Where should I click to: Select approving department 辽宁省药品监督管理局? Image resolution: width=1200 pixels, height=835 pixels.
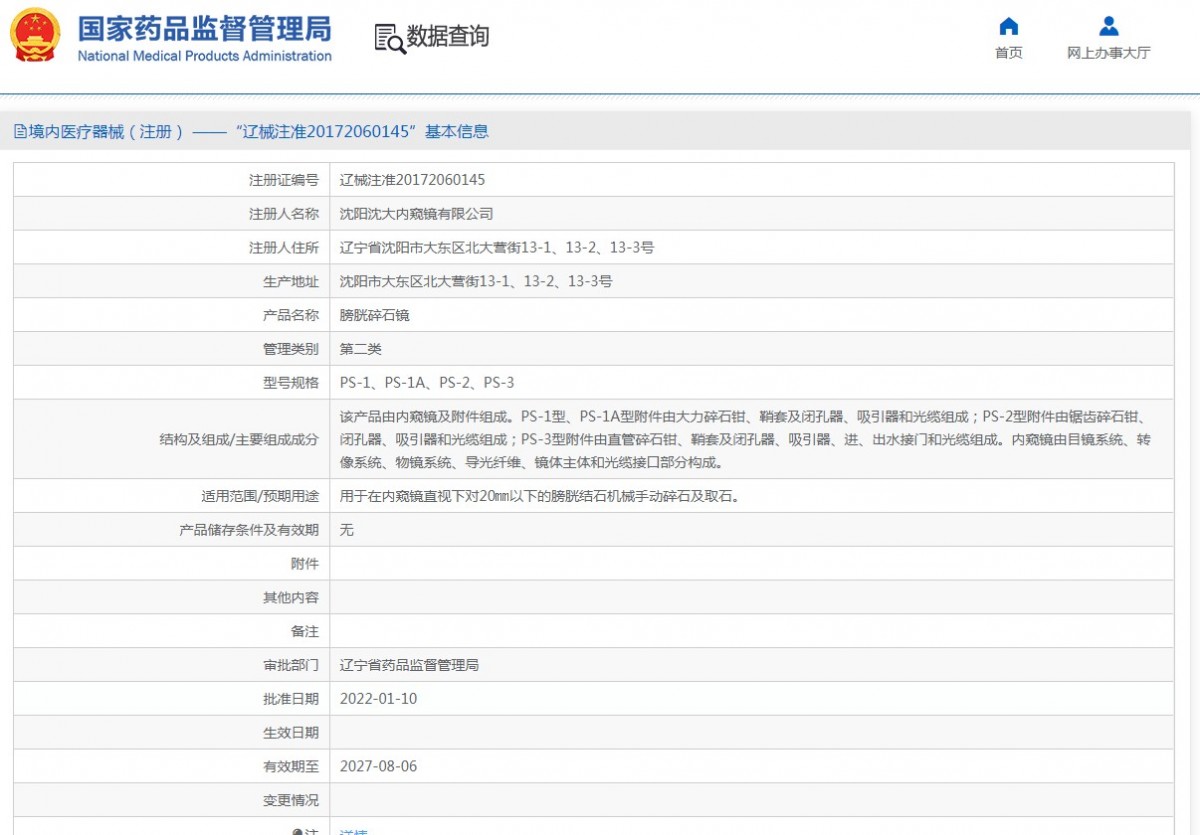[x=409, y=665]
